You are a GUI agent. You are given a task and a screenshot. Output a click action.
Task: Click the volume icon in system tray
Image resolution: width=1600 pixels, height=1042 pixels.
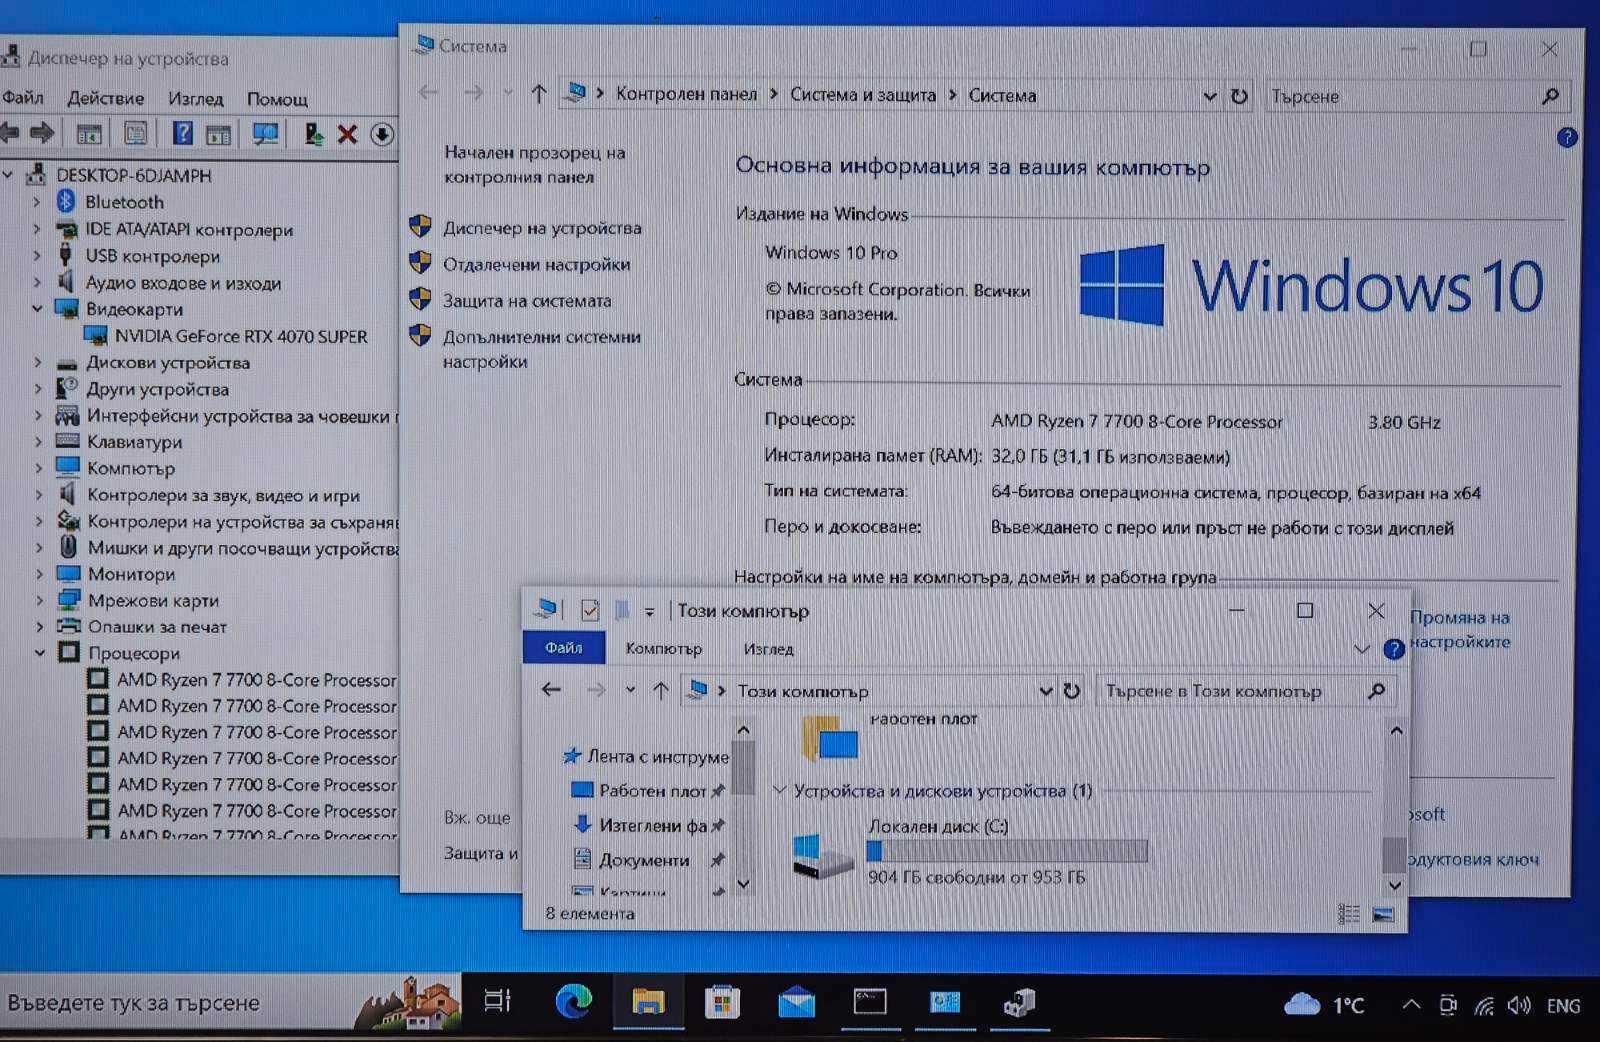[x=1519, y=1005]
